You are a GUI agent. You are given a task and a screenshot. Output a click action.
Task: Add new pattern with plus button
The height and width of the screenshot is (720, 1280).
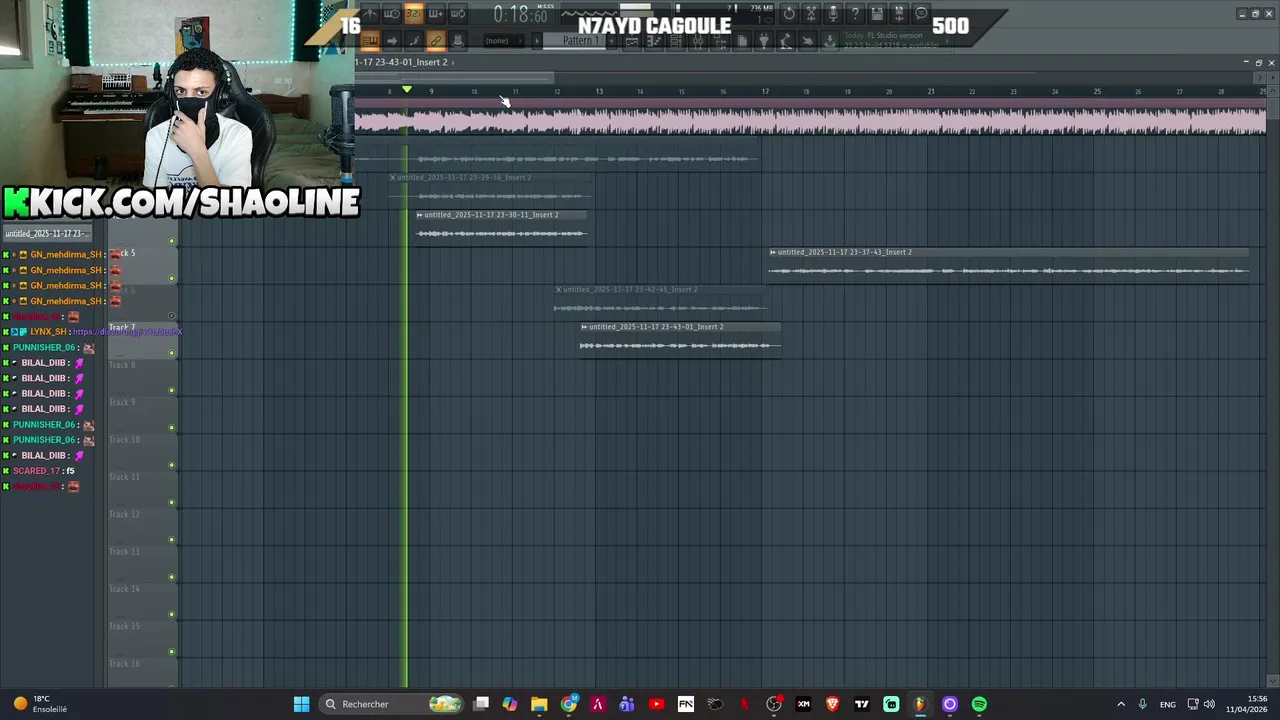[611, 41]
